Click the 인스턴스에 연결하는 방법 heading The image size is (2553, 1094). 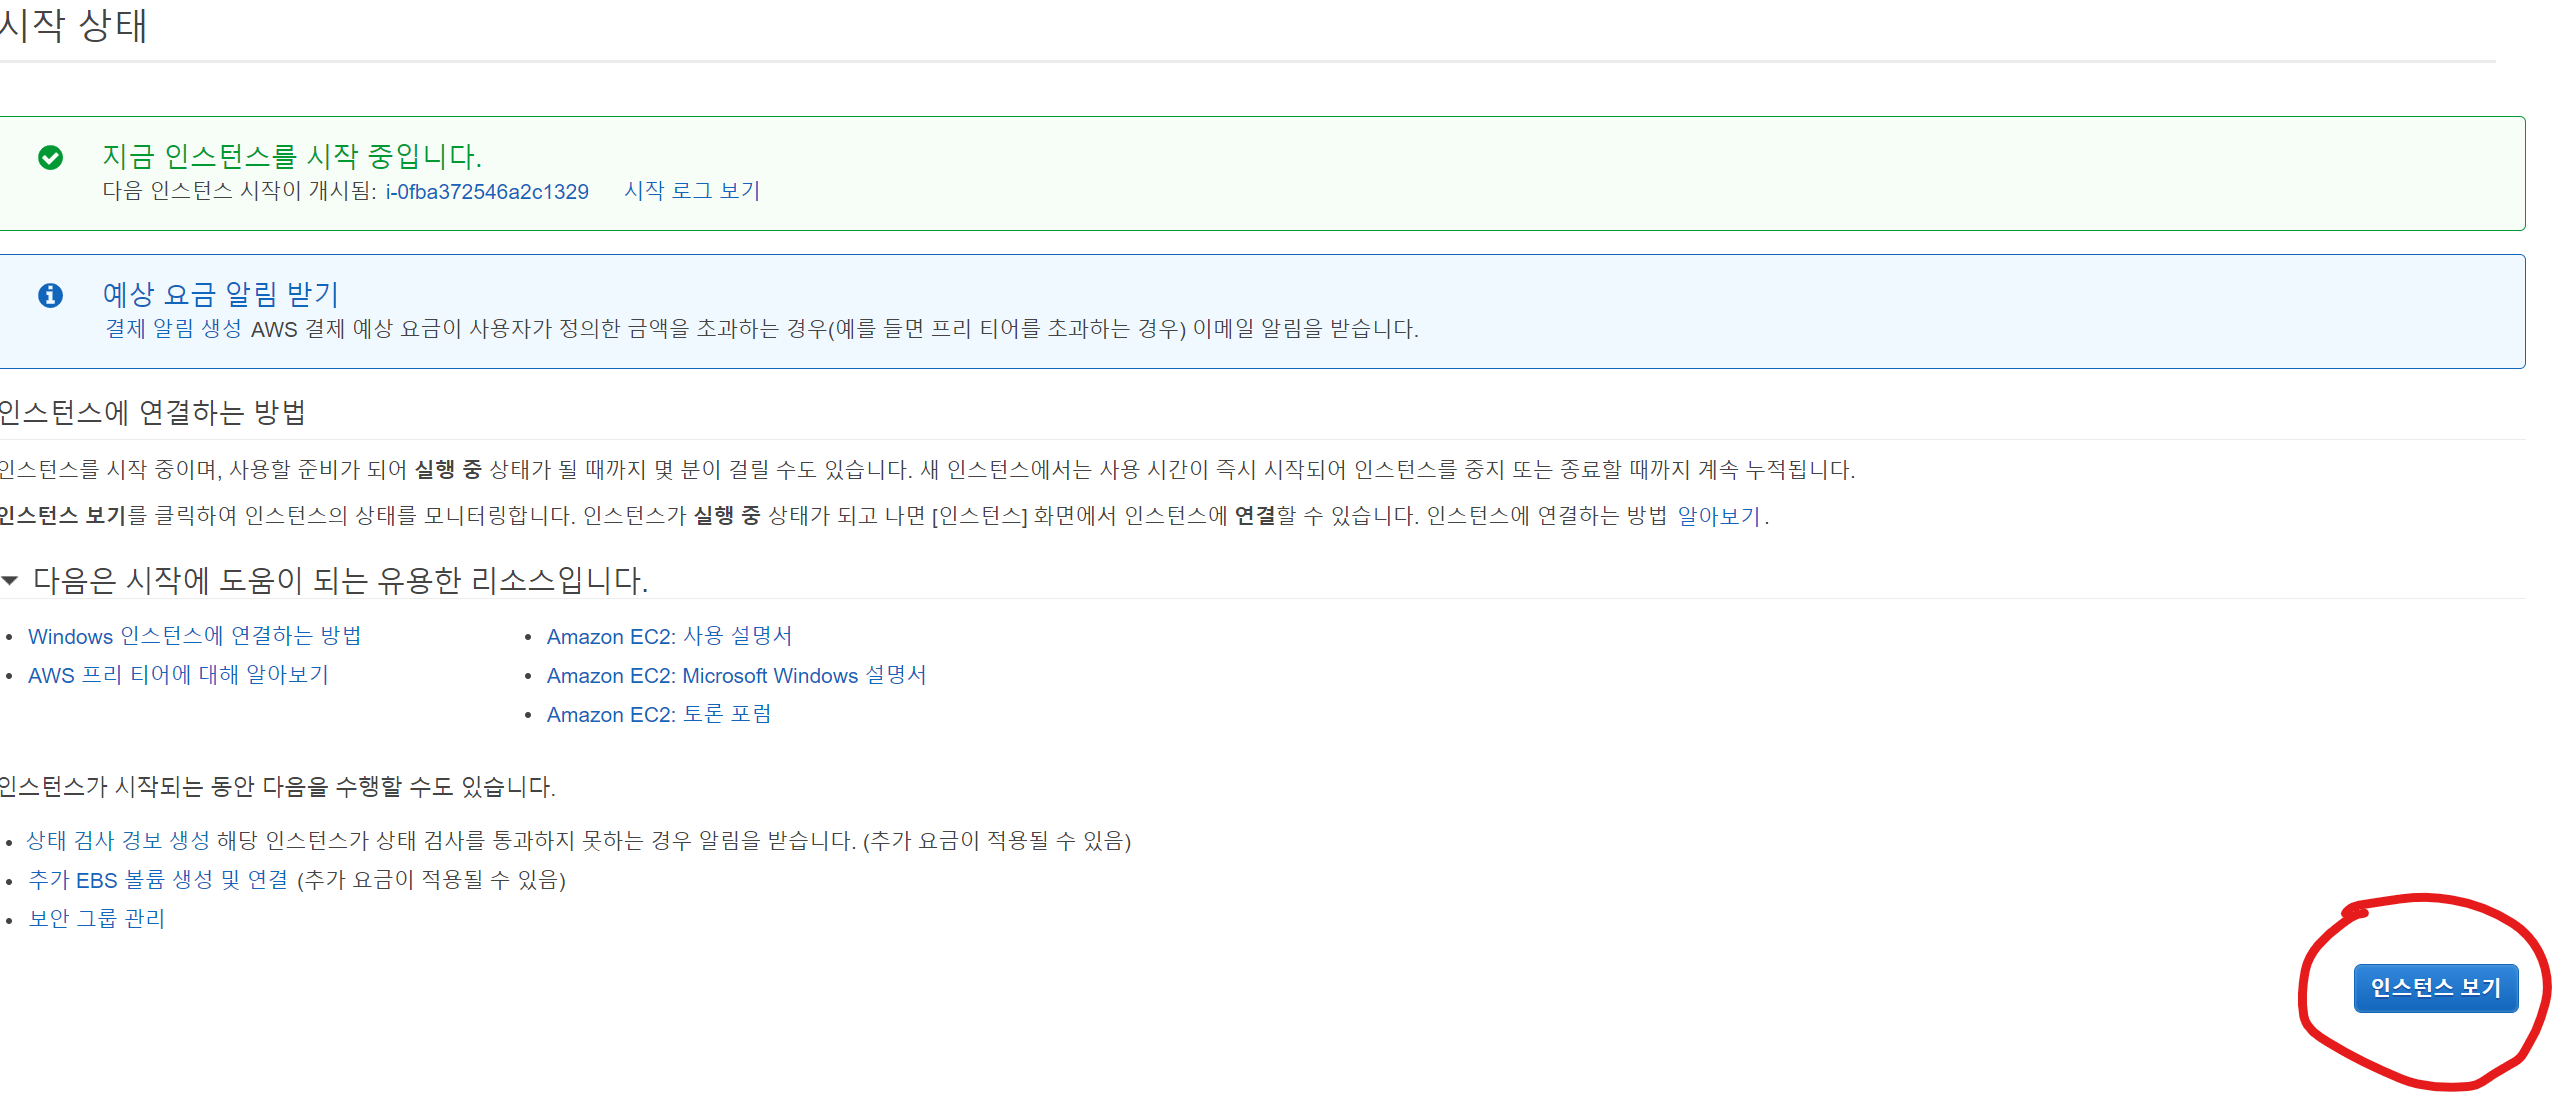tap(152, 412)
